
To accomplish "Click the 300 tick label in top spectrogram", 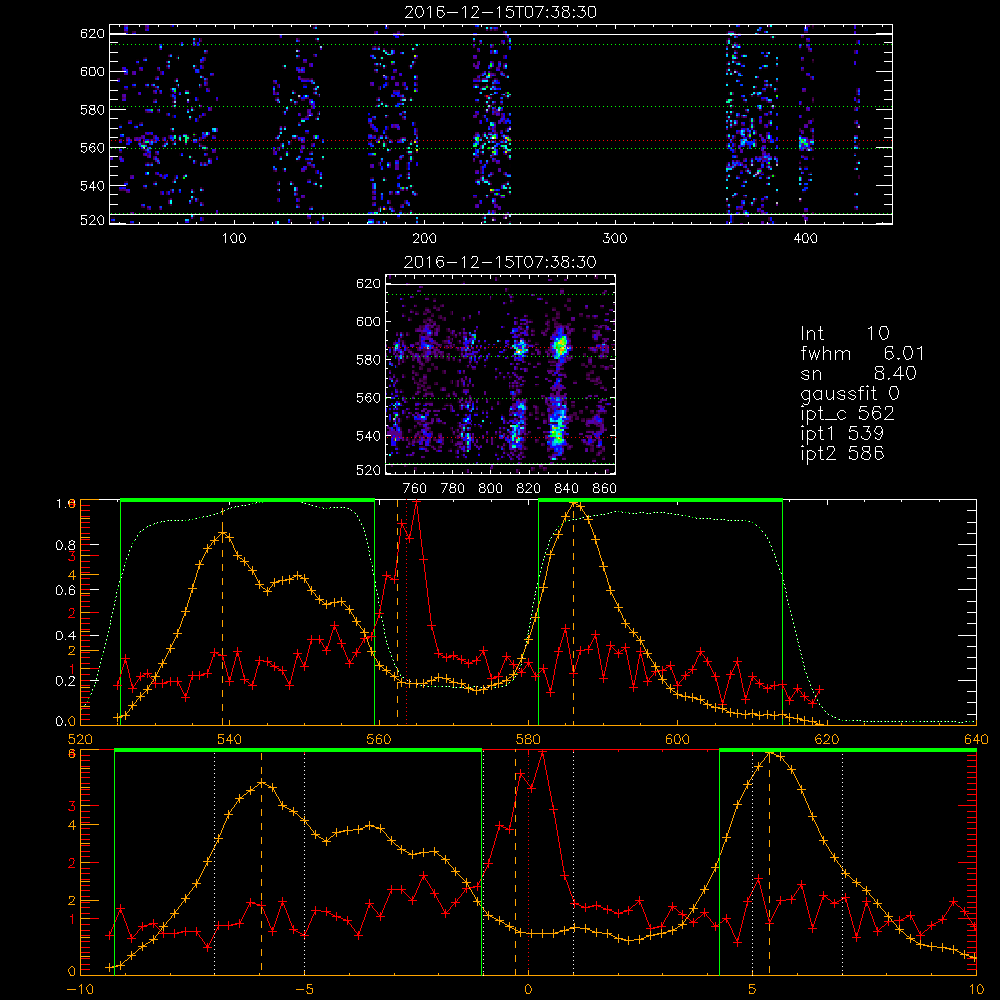I will pyautogui.click(x=615, y=239).
